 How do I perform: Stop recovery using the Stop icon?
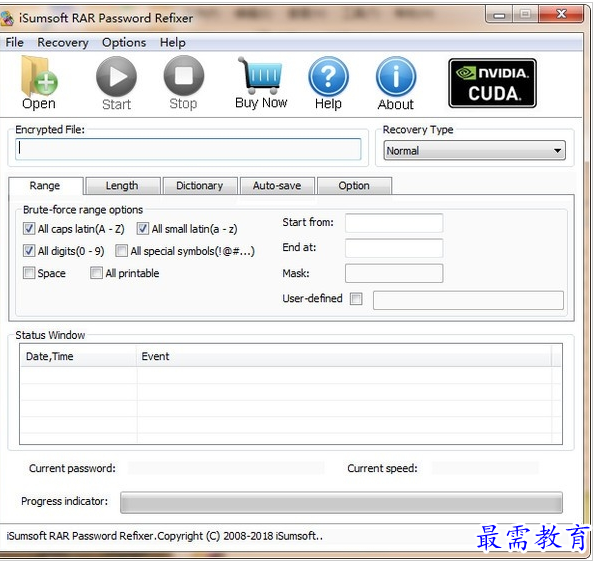[x=183, y=82]
